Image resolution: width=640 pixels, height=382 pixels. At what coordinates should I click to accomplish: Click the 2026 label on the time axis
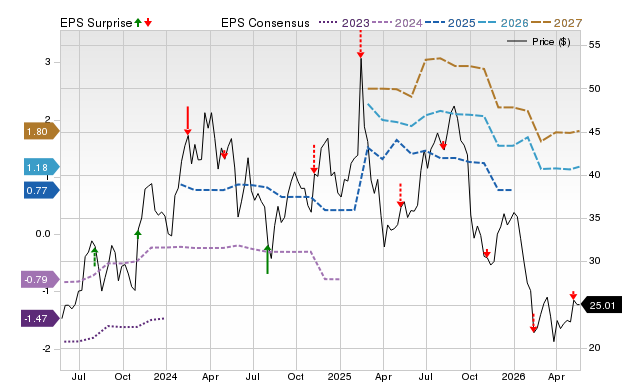coord(513,377)
